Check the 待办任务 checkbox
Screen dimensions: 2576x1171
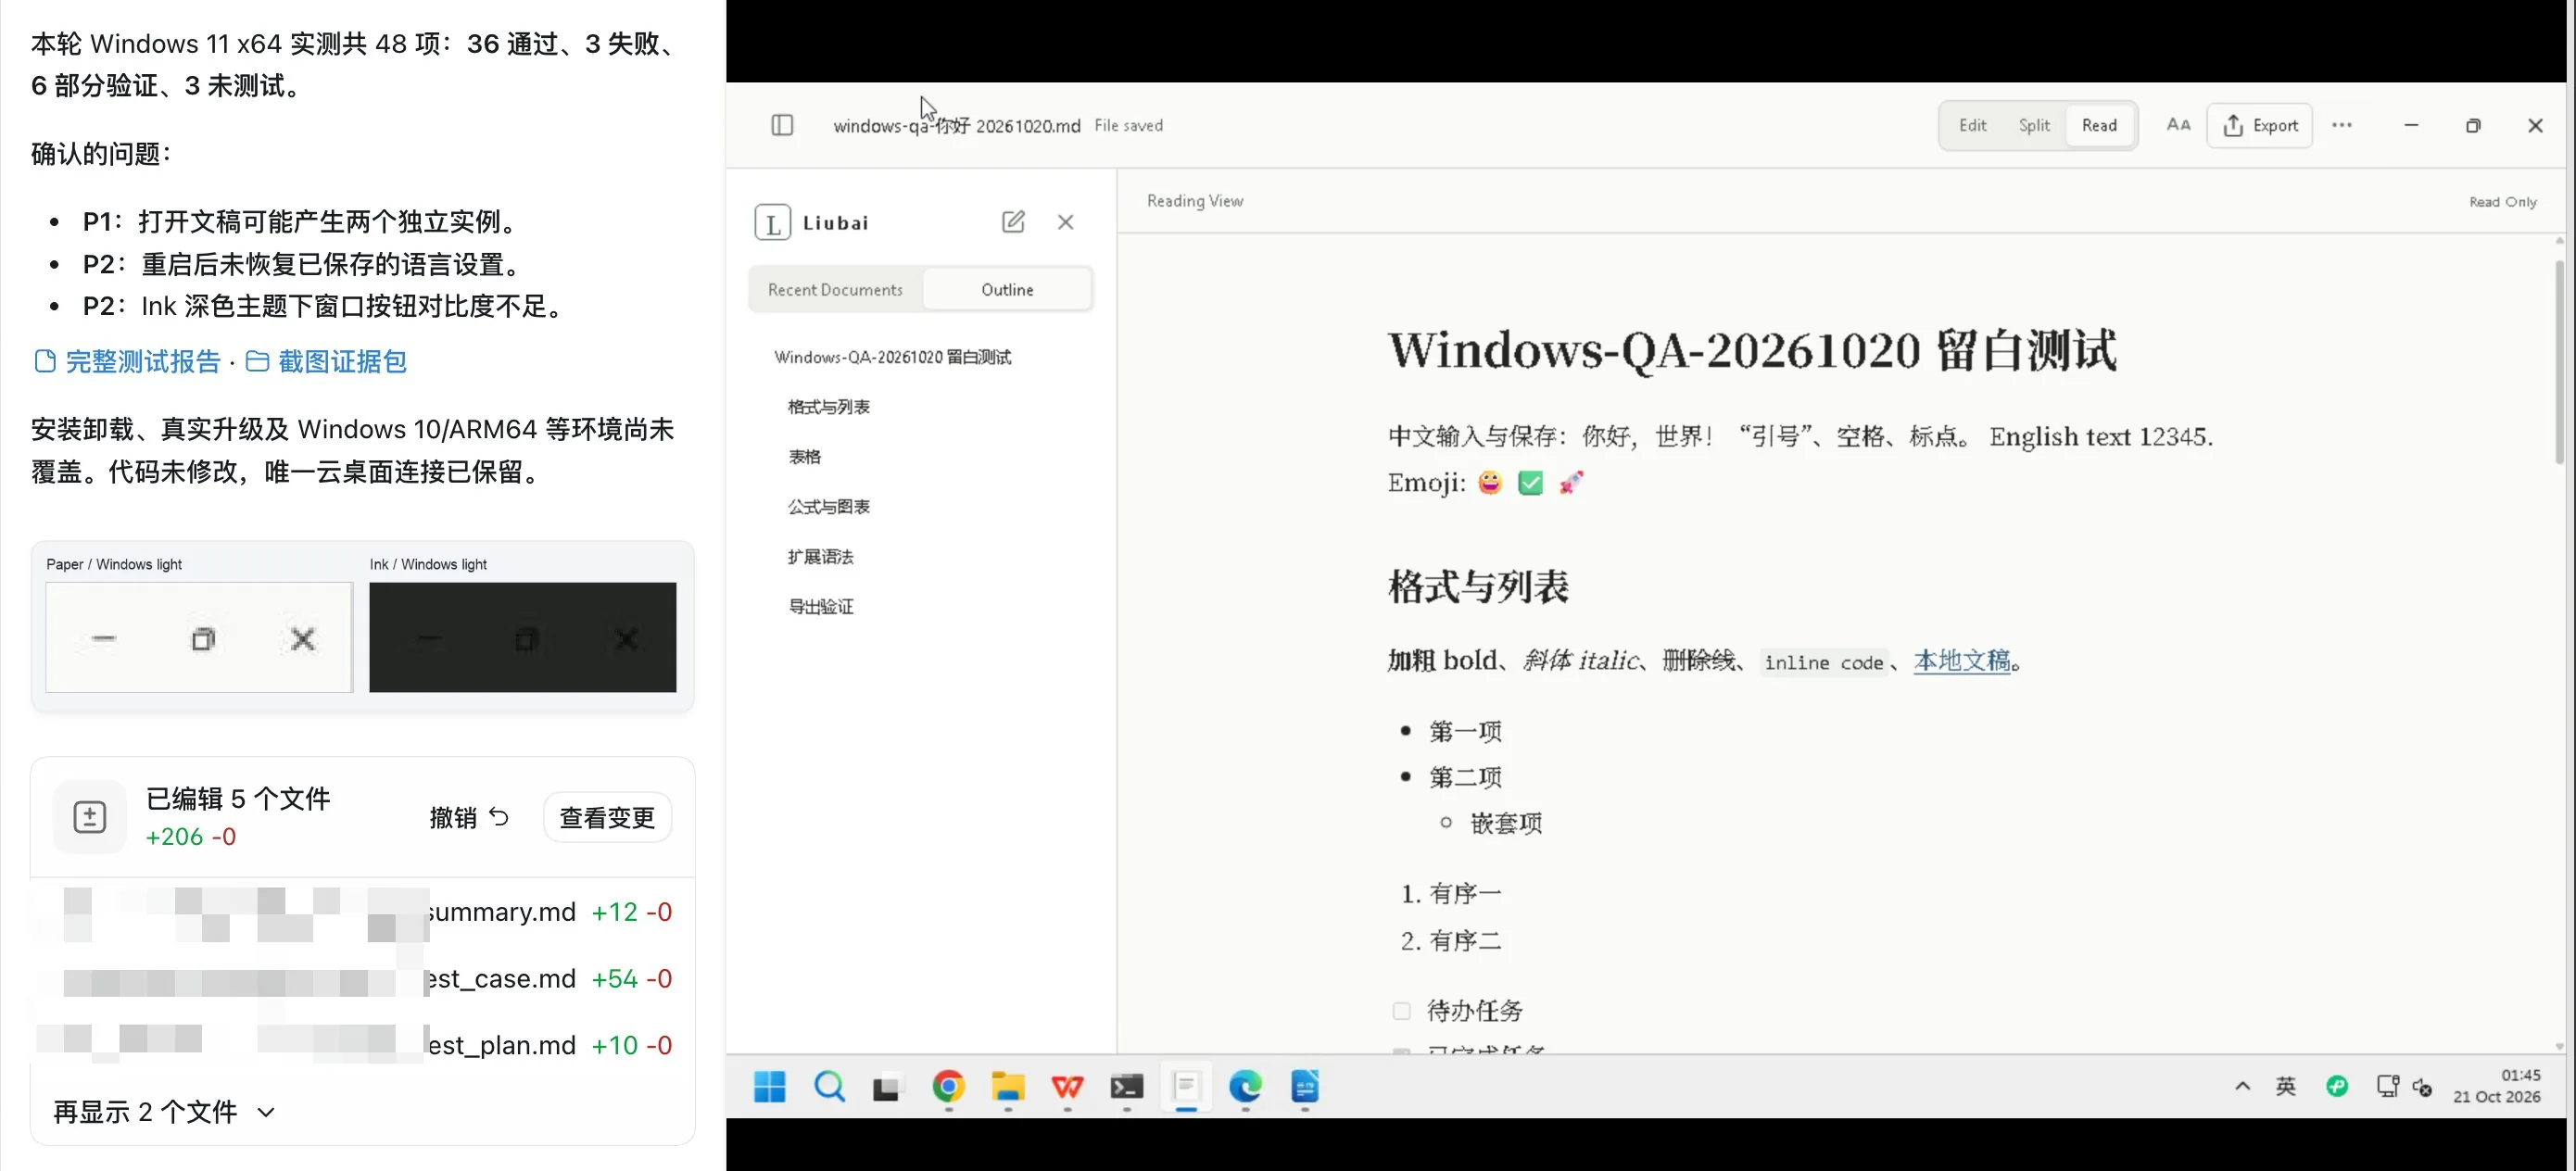(1401, 1011)
